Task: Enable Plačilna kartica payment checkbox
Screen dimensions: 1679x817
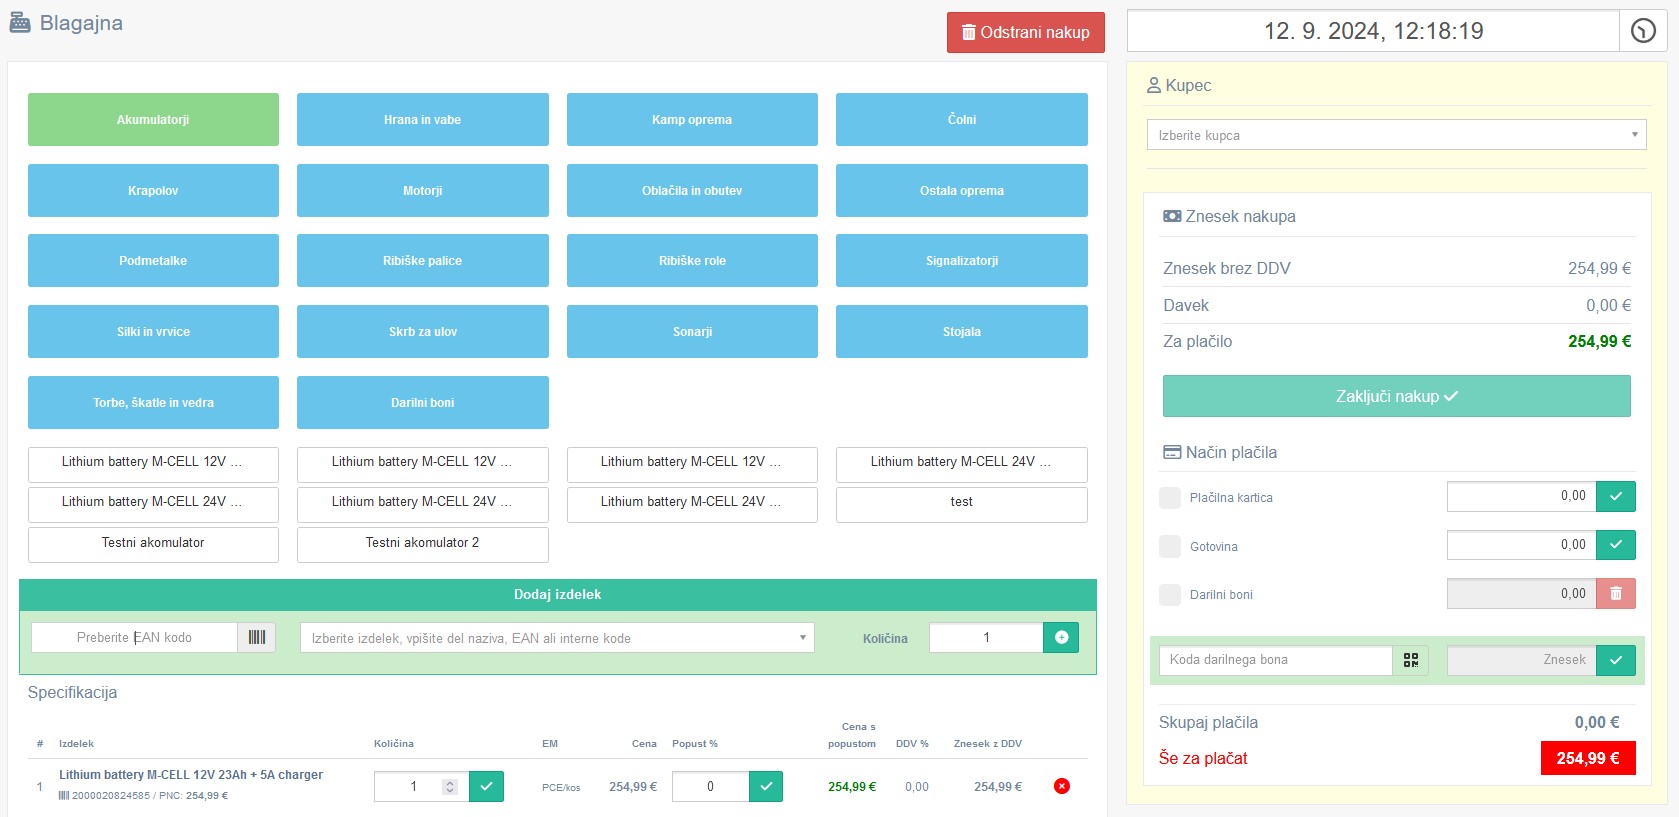Action: [x=1169, y=498]
